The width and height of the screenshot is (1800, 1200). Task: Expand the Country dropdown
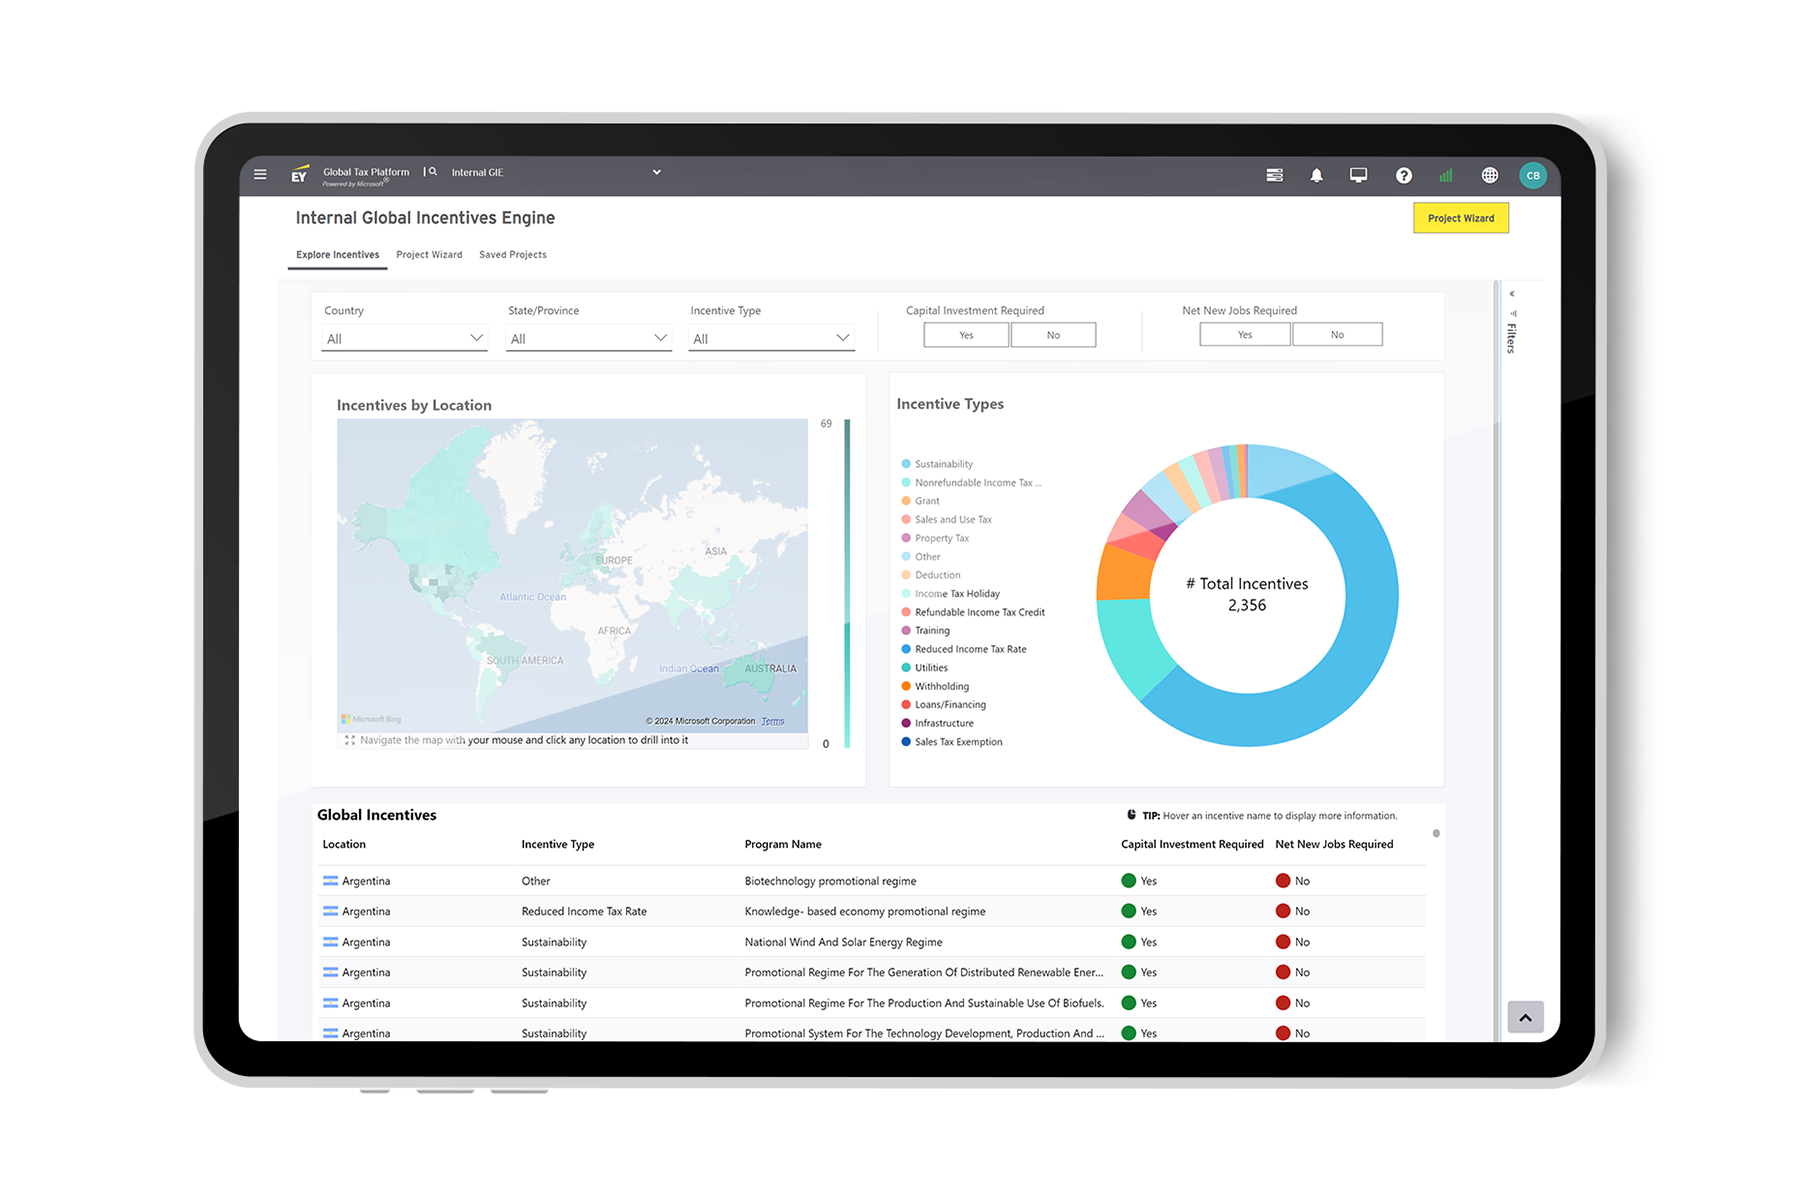pyautogui.click(x=404, y=339)
